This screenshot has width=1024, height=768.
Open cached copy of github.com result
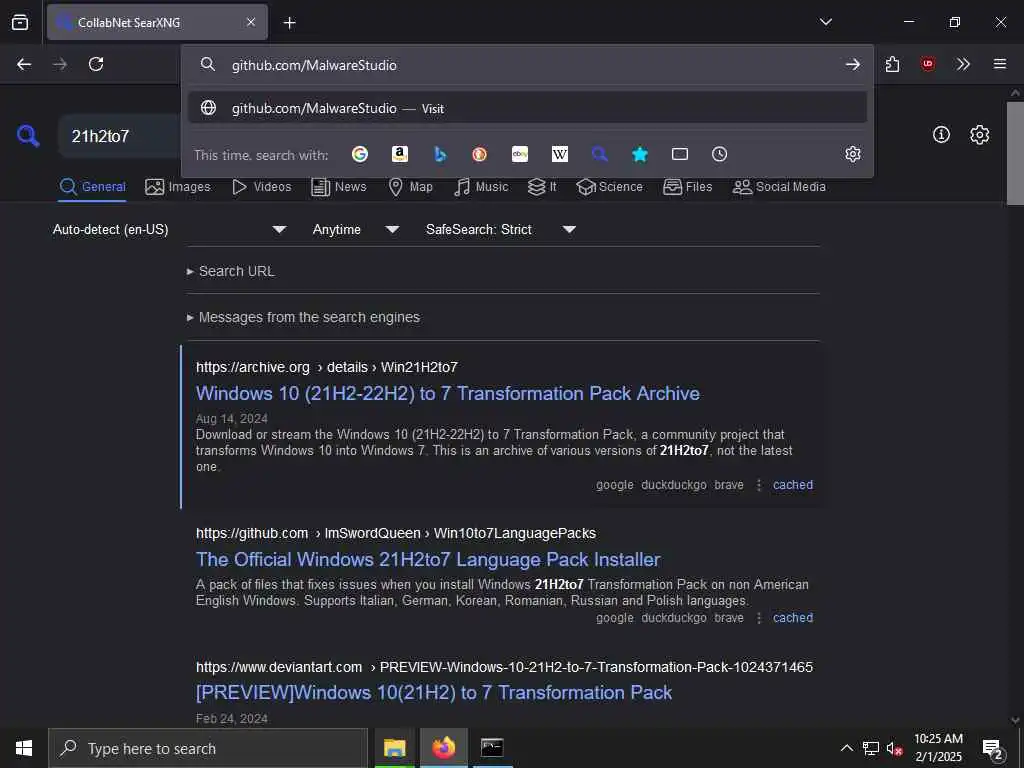pos(793,618)
